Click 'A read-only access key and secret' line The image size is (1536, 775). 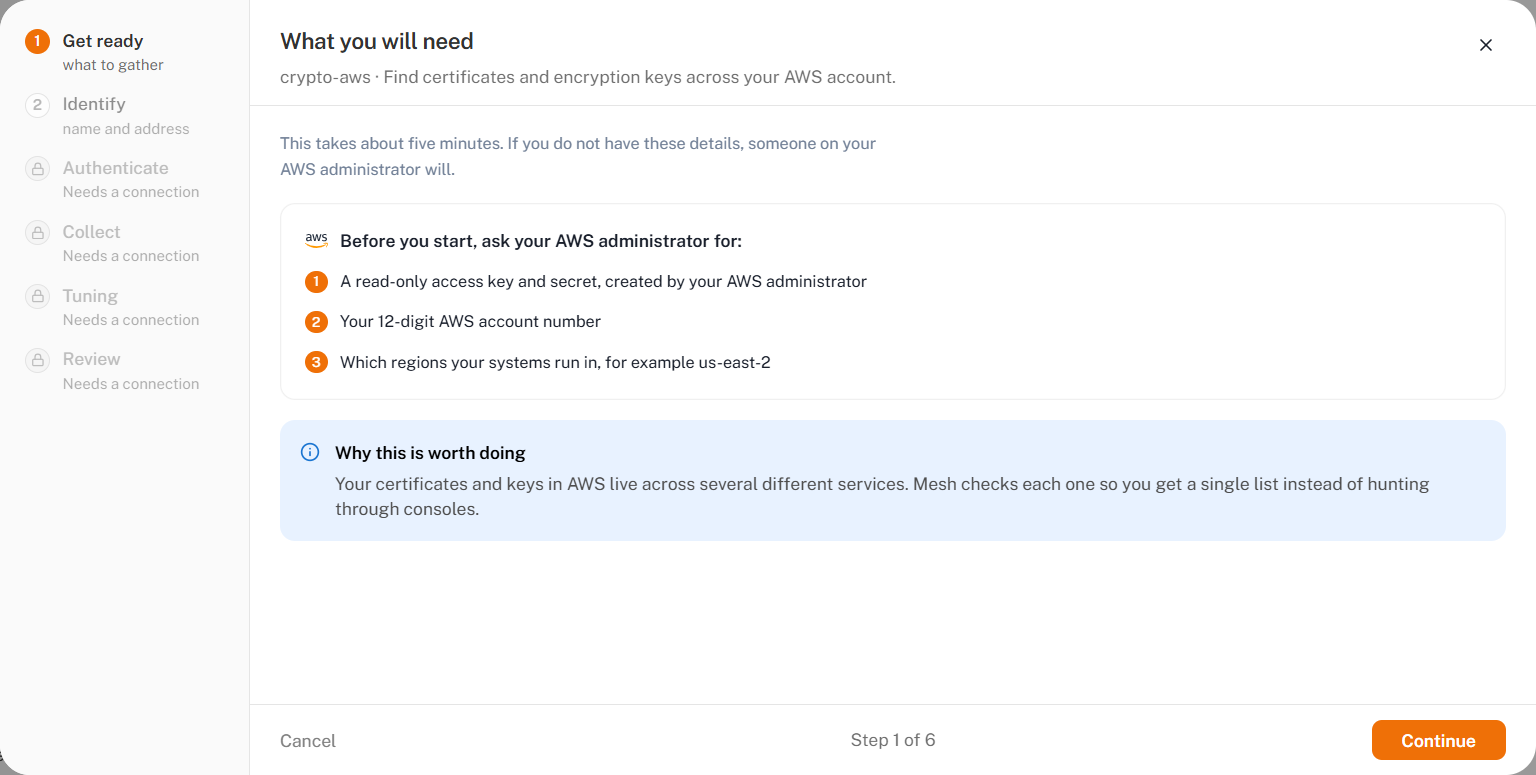click(x=603, y=282)
